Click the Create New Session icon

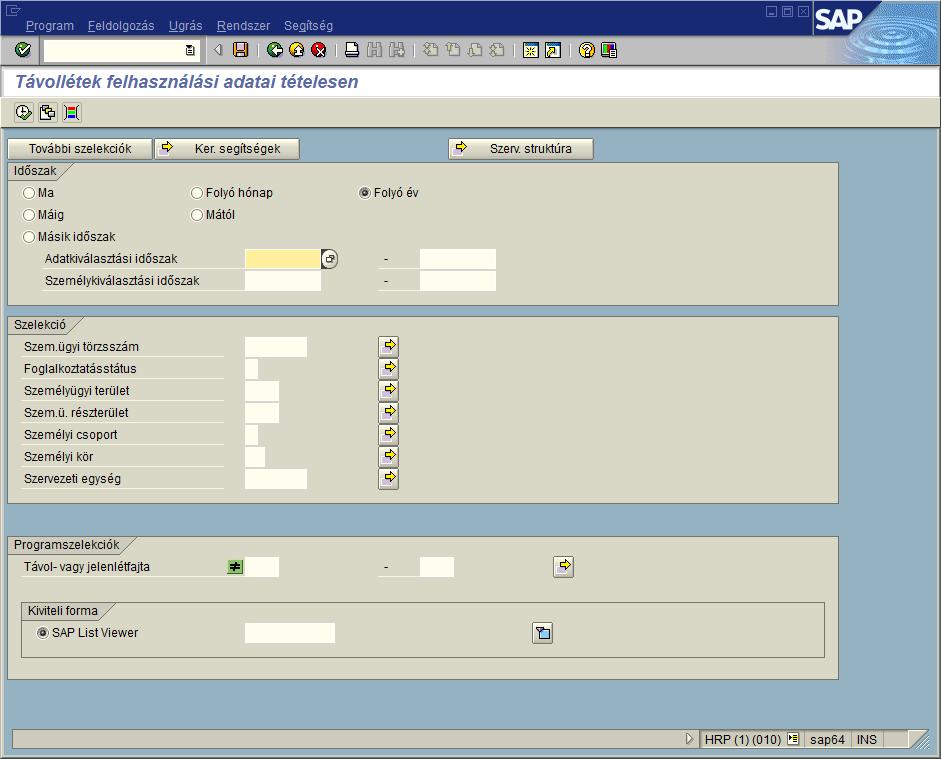click(x=531, y=50)
